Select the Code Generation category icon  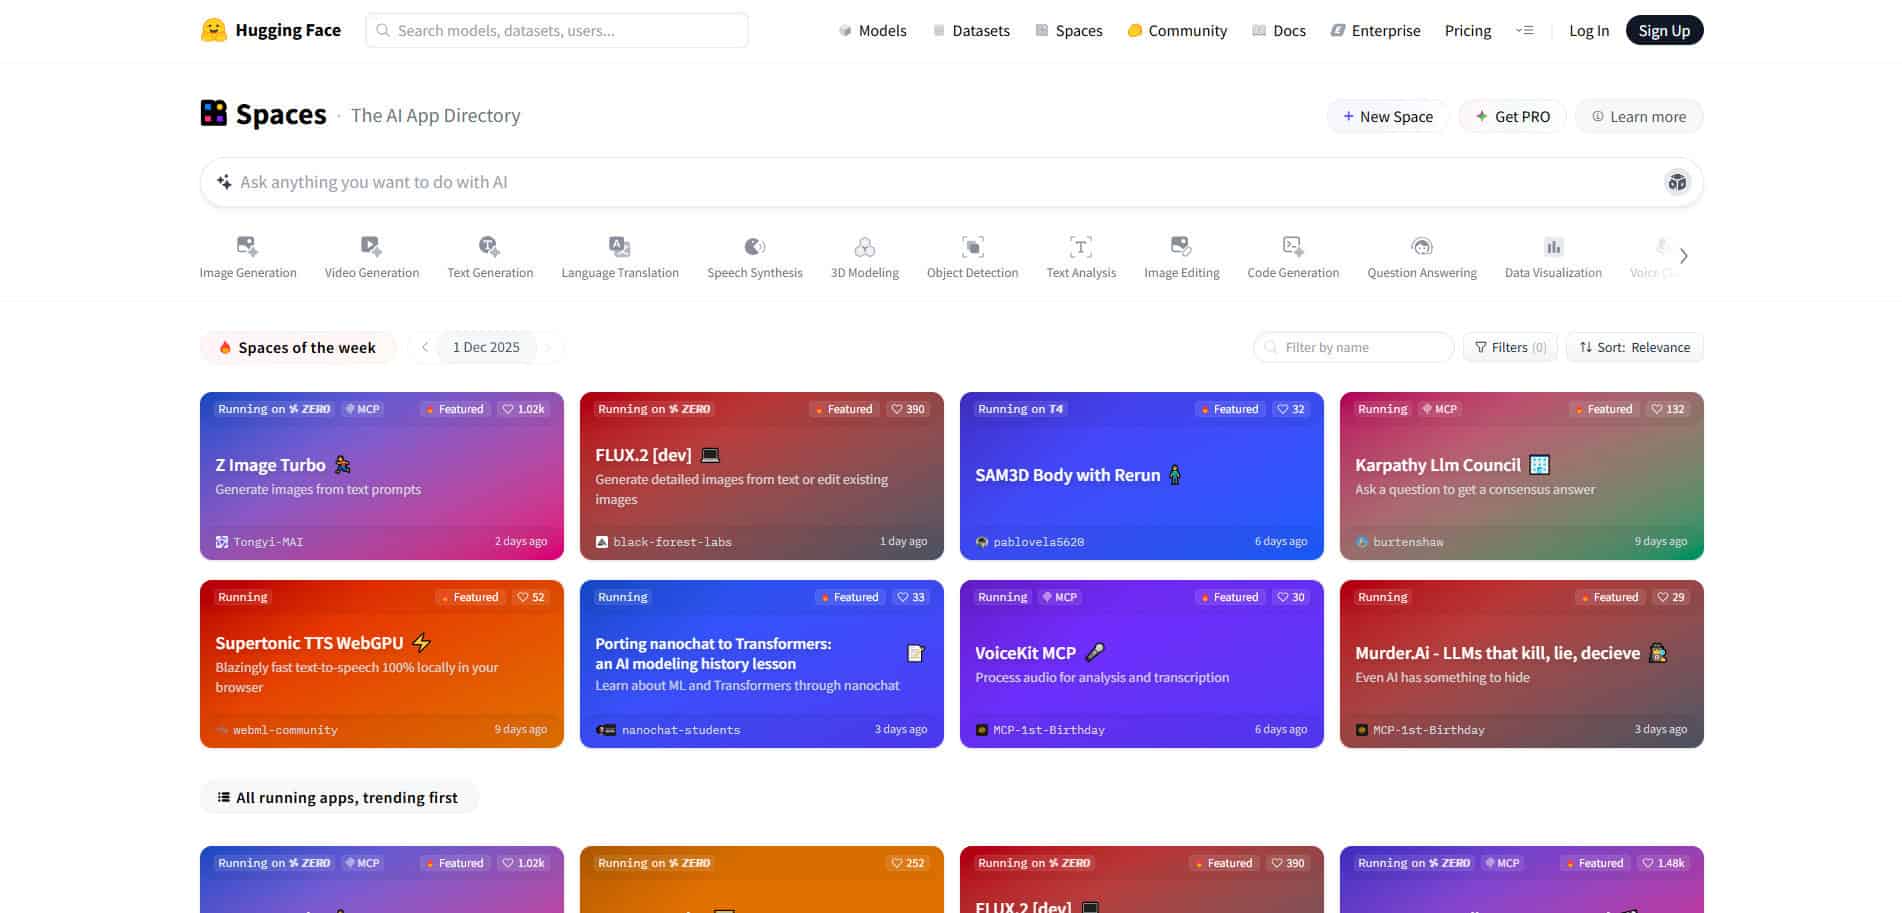coord(1293,246)
